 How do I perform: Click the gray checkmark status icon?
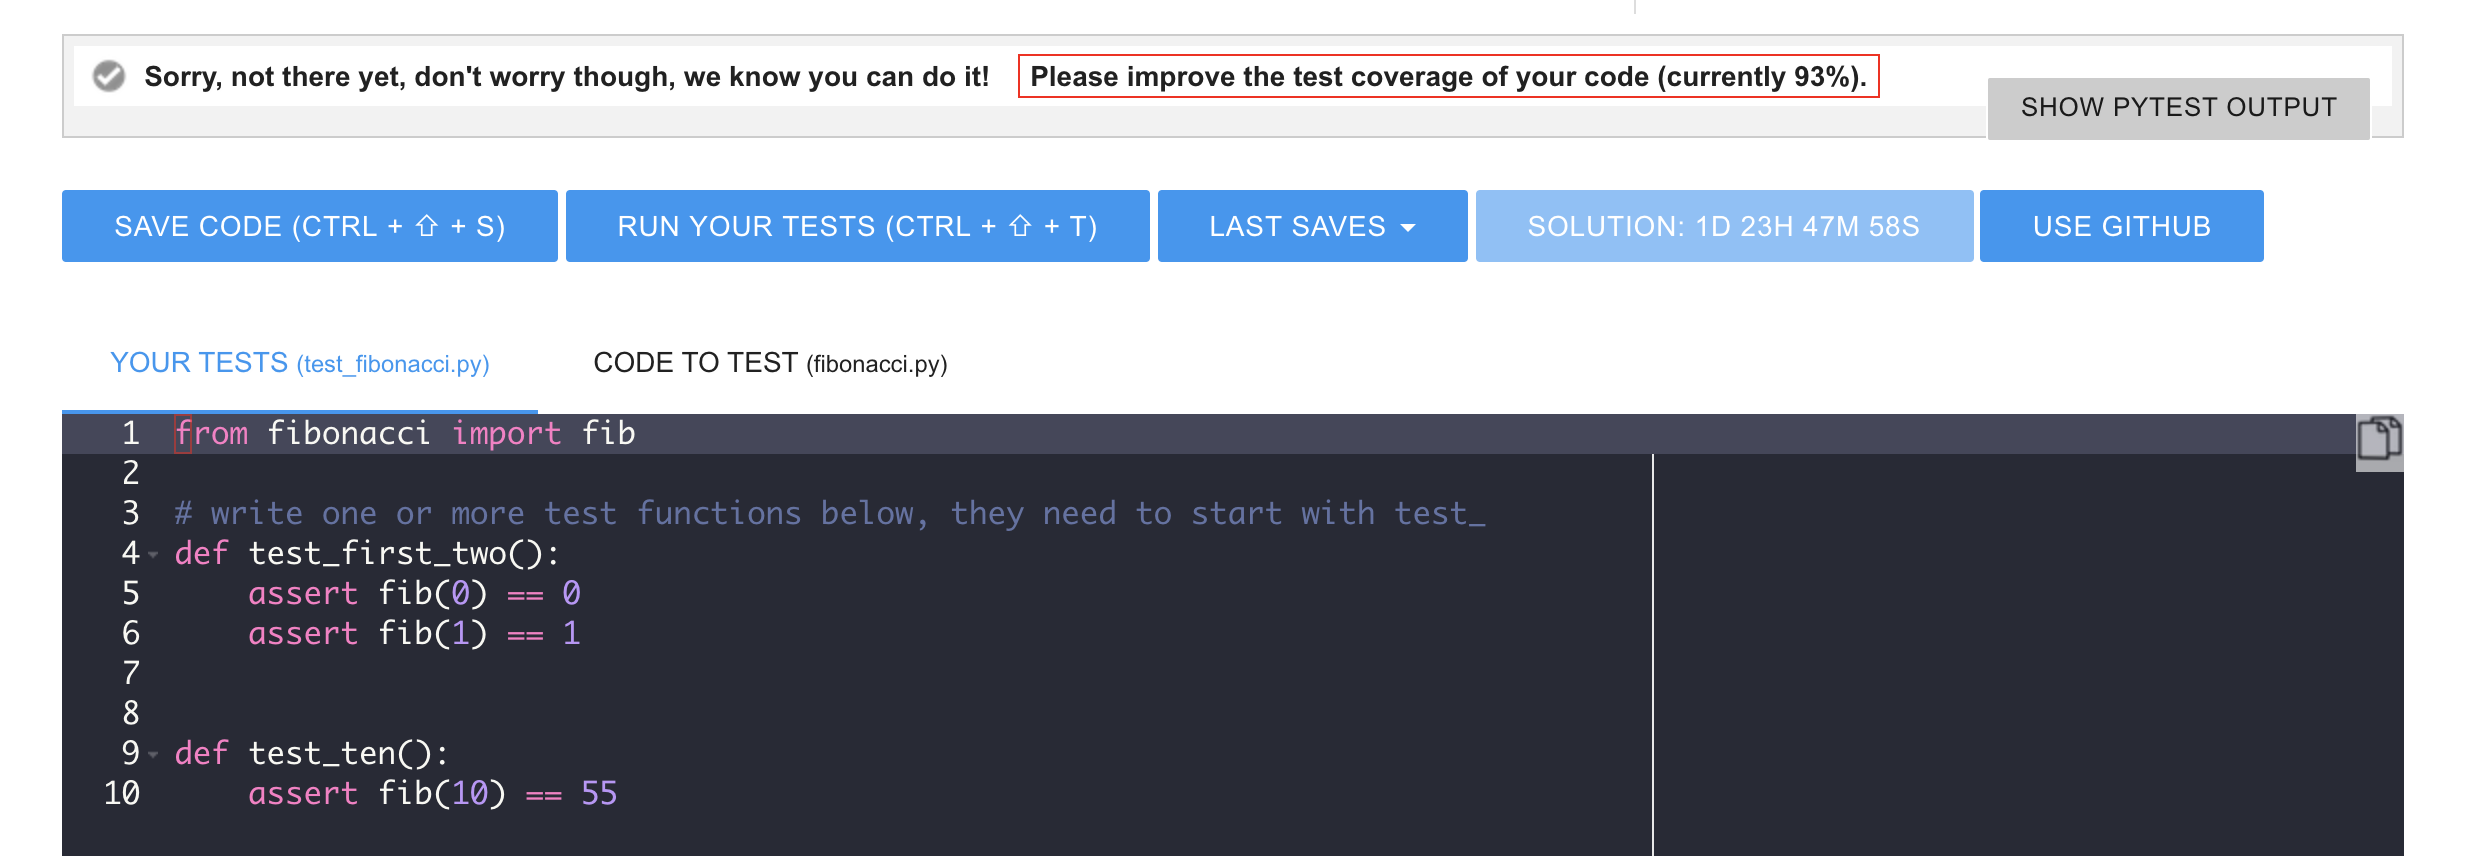pos(109,76)
